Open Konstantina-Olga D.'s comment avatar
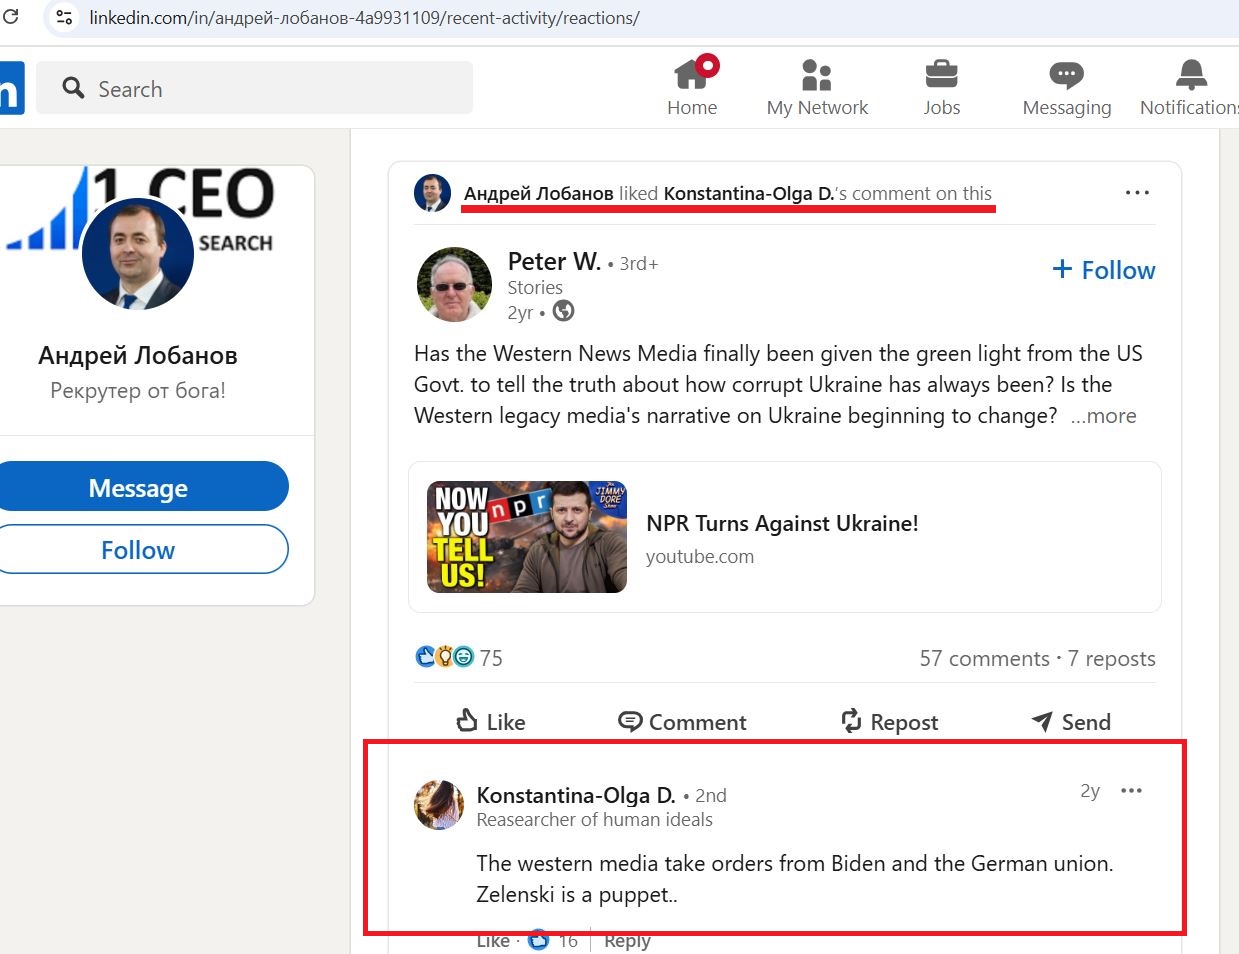 tap(439, 805)
